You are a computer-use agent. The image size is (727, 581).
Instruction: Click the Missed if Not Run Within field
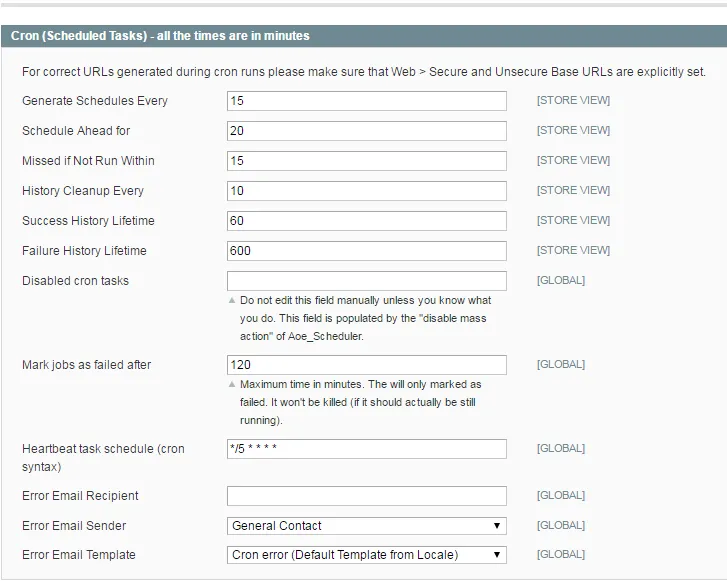(x=366, y=161)
